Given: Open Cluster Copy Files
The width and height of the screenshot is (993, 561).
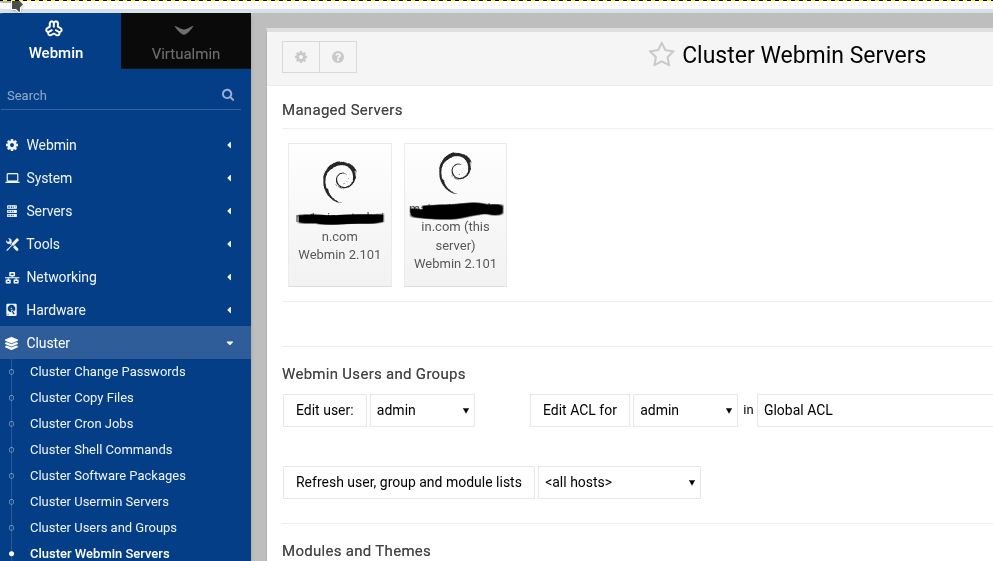Looking at the screenshot, I should 82,398.
